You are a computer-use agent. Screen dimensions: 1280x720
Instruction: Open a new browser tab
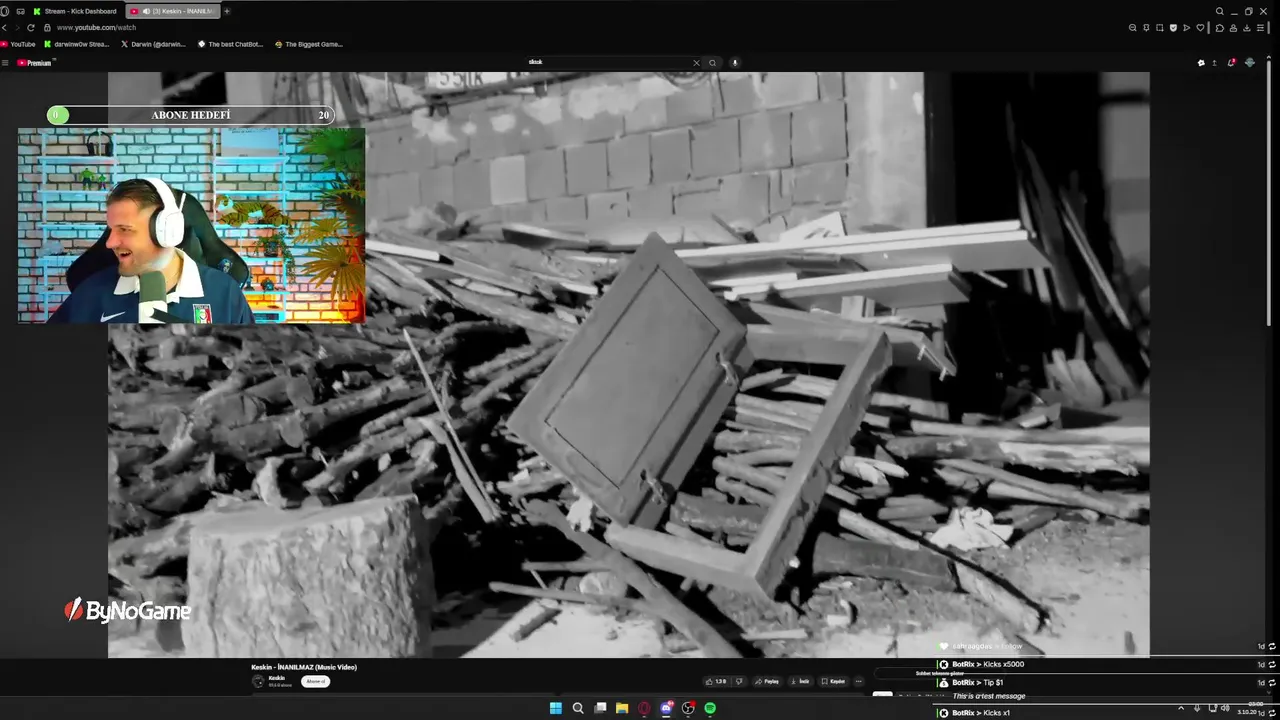tap(227, 11)
